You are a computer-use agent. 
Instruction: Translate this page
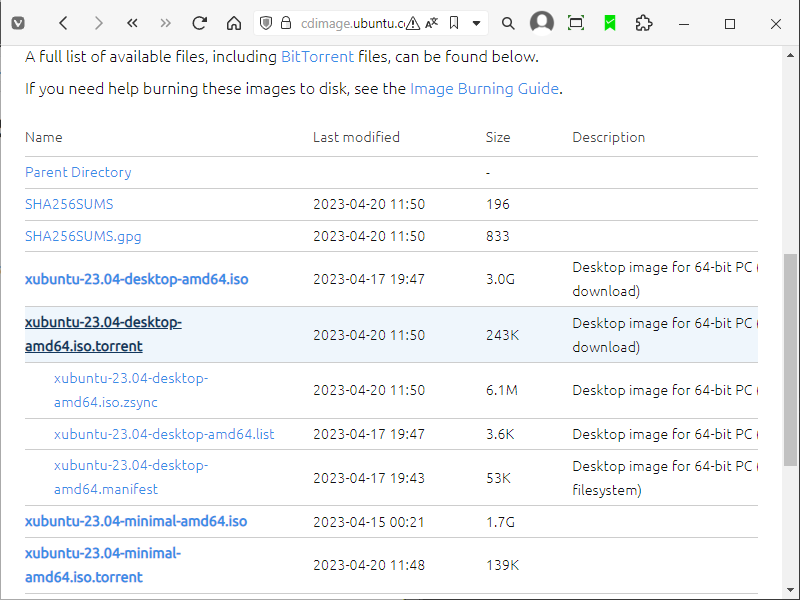(432, 23)
